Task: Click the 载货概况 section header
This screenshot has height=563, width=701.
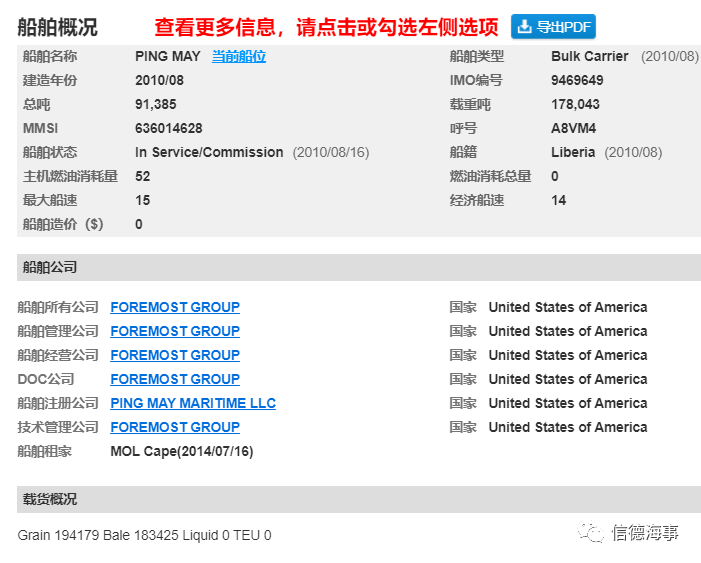Action: tap(359, 499)
